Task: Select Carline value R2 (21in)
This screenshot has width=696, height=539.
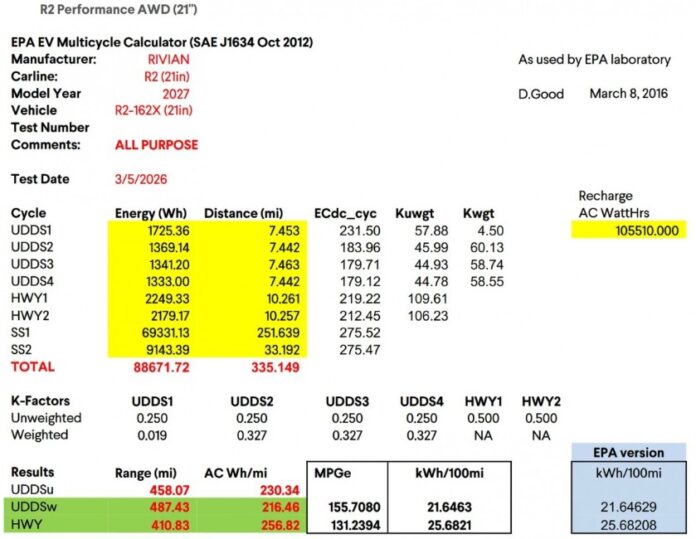Action: (167, 77)
